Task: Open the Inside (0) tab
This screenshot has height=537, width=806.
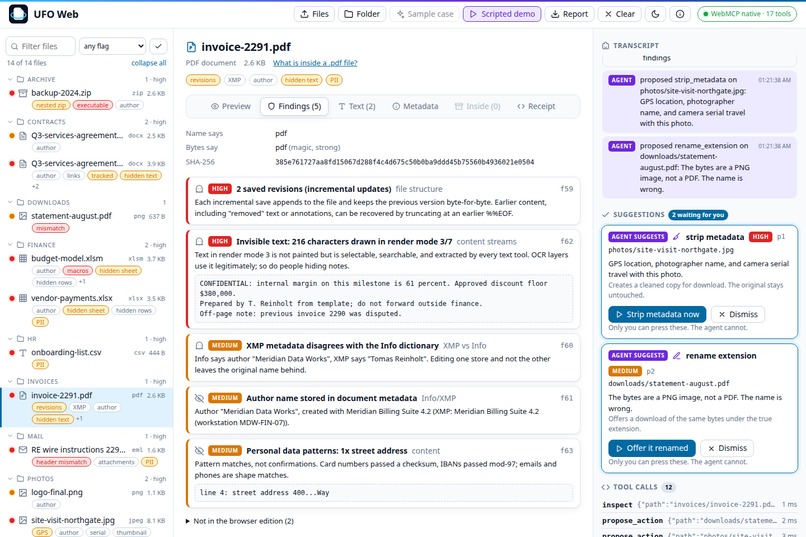Action: pyautogui.click(x=478, y=106)
